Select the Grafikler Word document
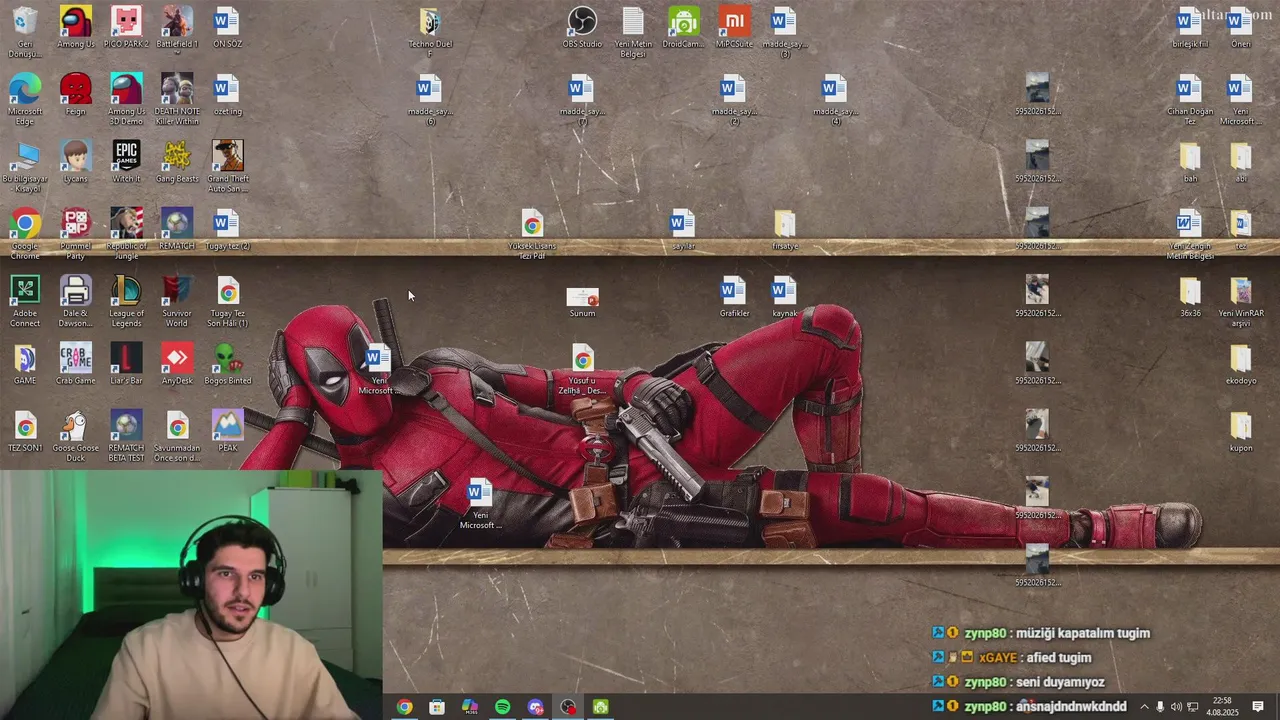The height and width of the screenshot is (720, 1280). click(734, 297)
